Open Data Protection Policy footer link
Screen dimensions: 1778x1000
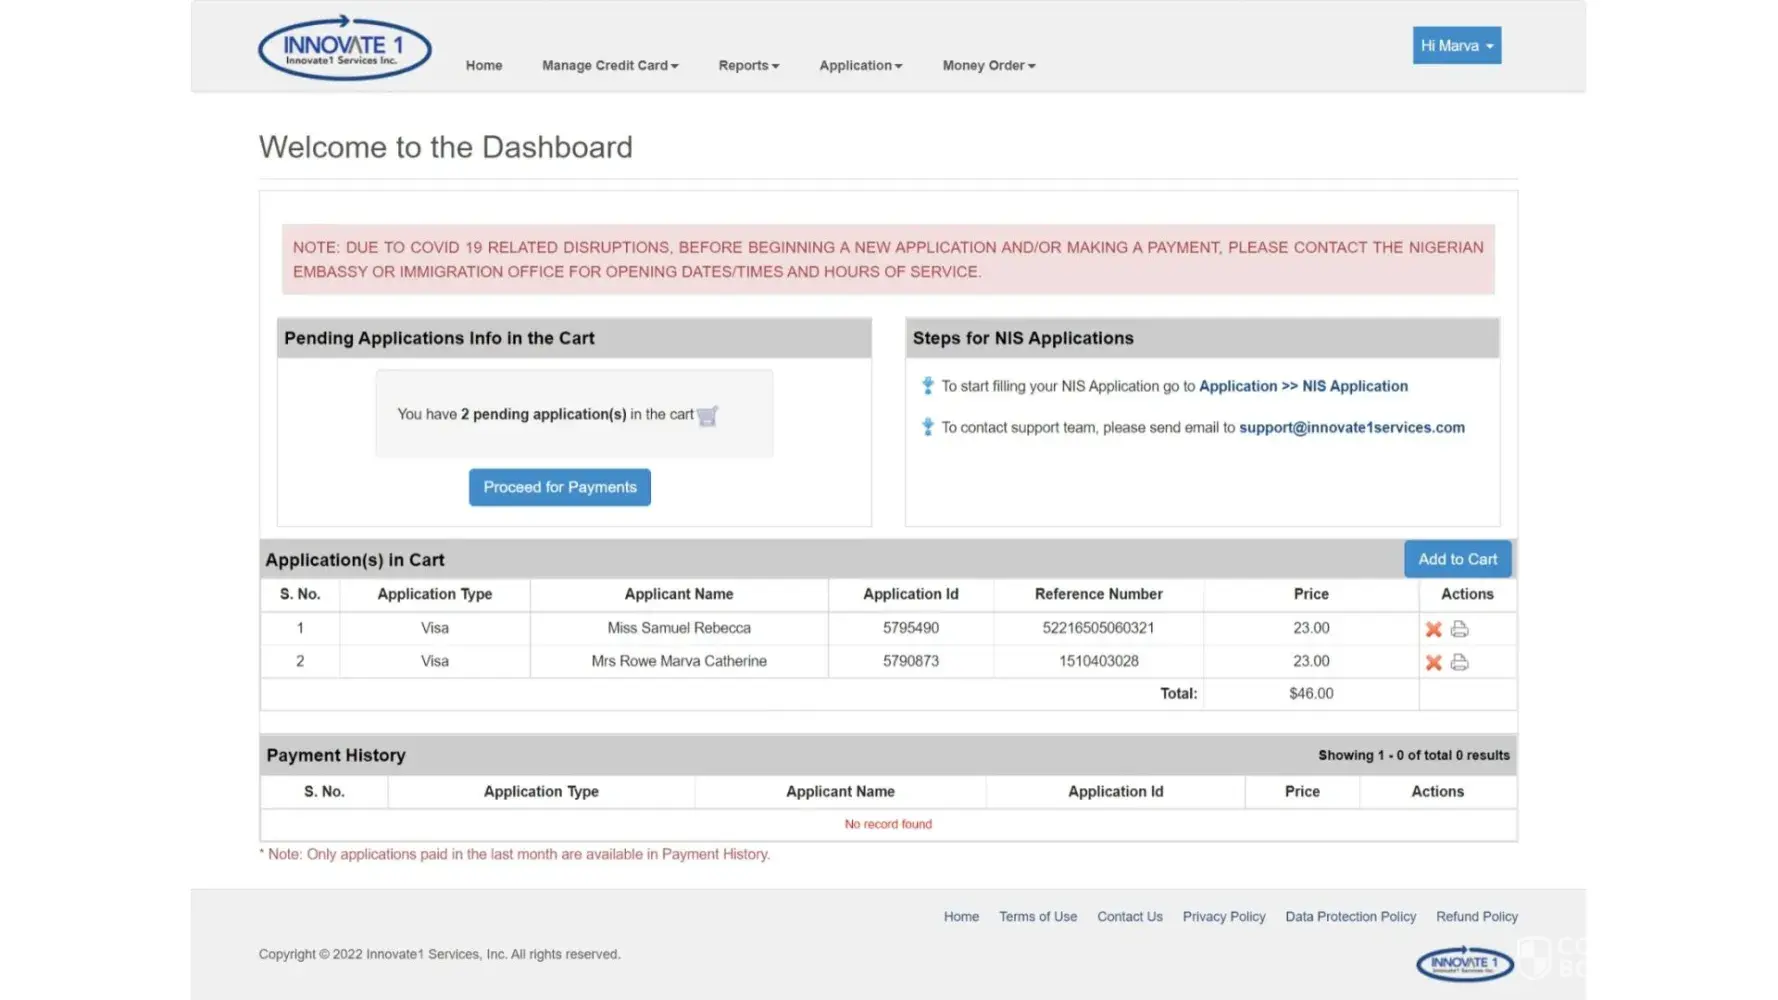pos(1350,917)
